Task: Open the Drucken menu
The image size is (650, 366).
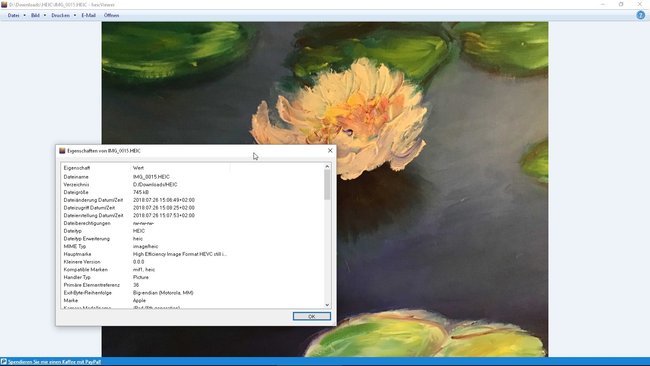Action: (61, 15)
